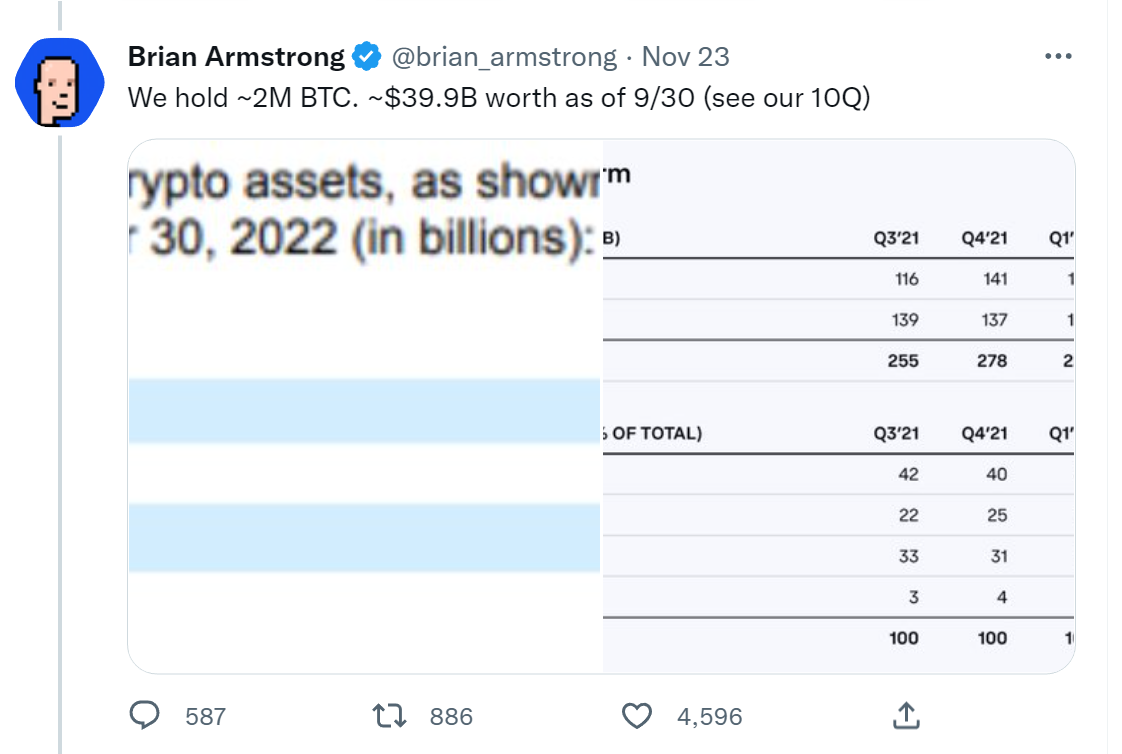This screenshot has width=1122, height=754.
Task: Click the 587 replies count
Action: pyautogui.click(x=205, y=716)
